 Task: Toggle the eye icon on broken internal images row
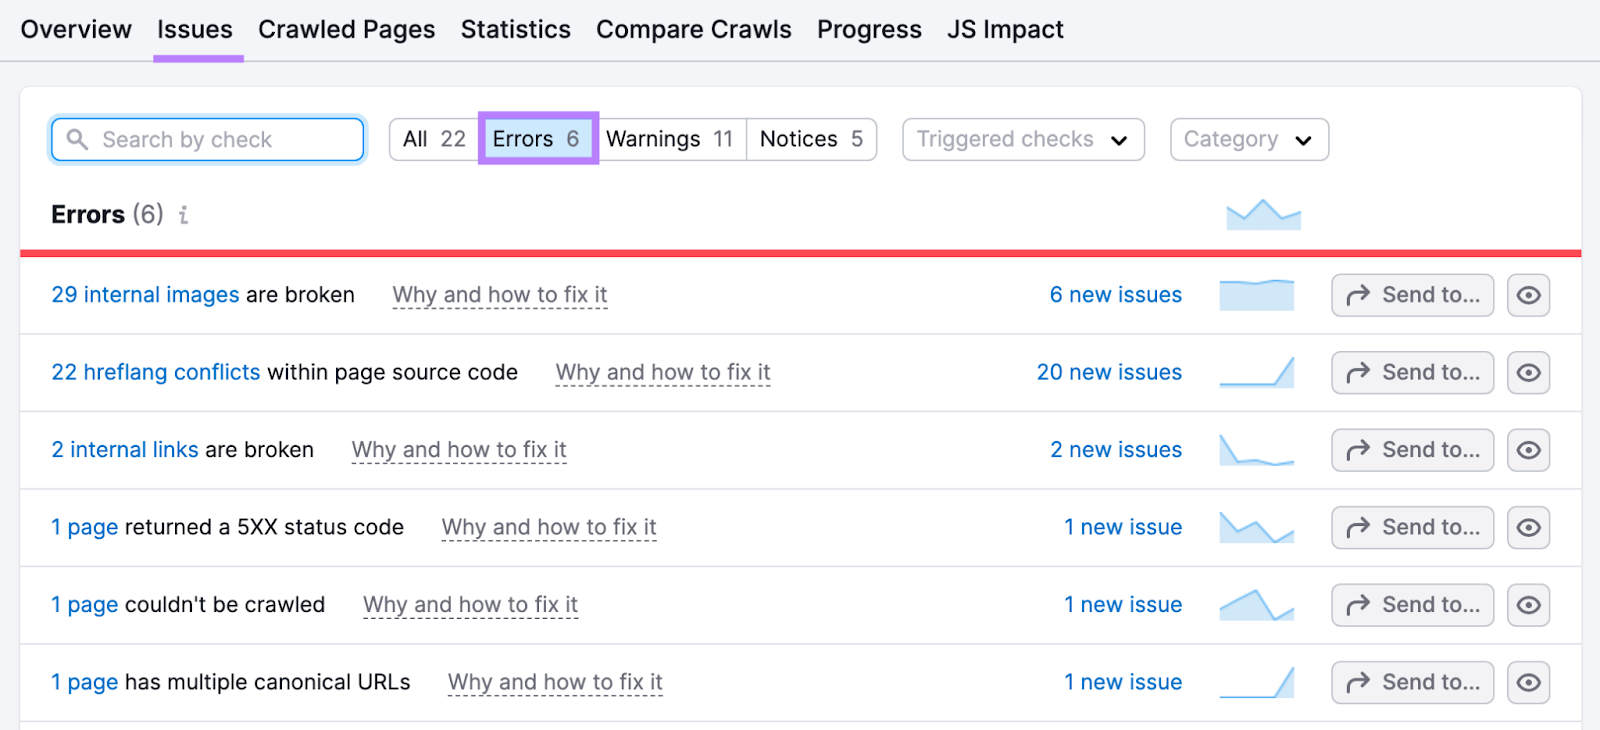pyautogui.click(x=1528, y=294)
